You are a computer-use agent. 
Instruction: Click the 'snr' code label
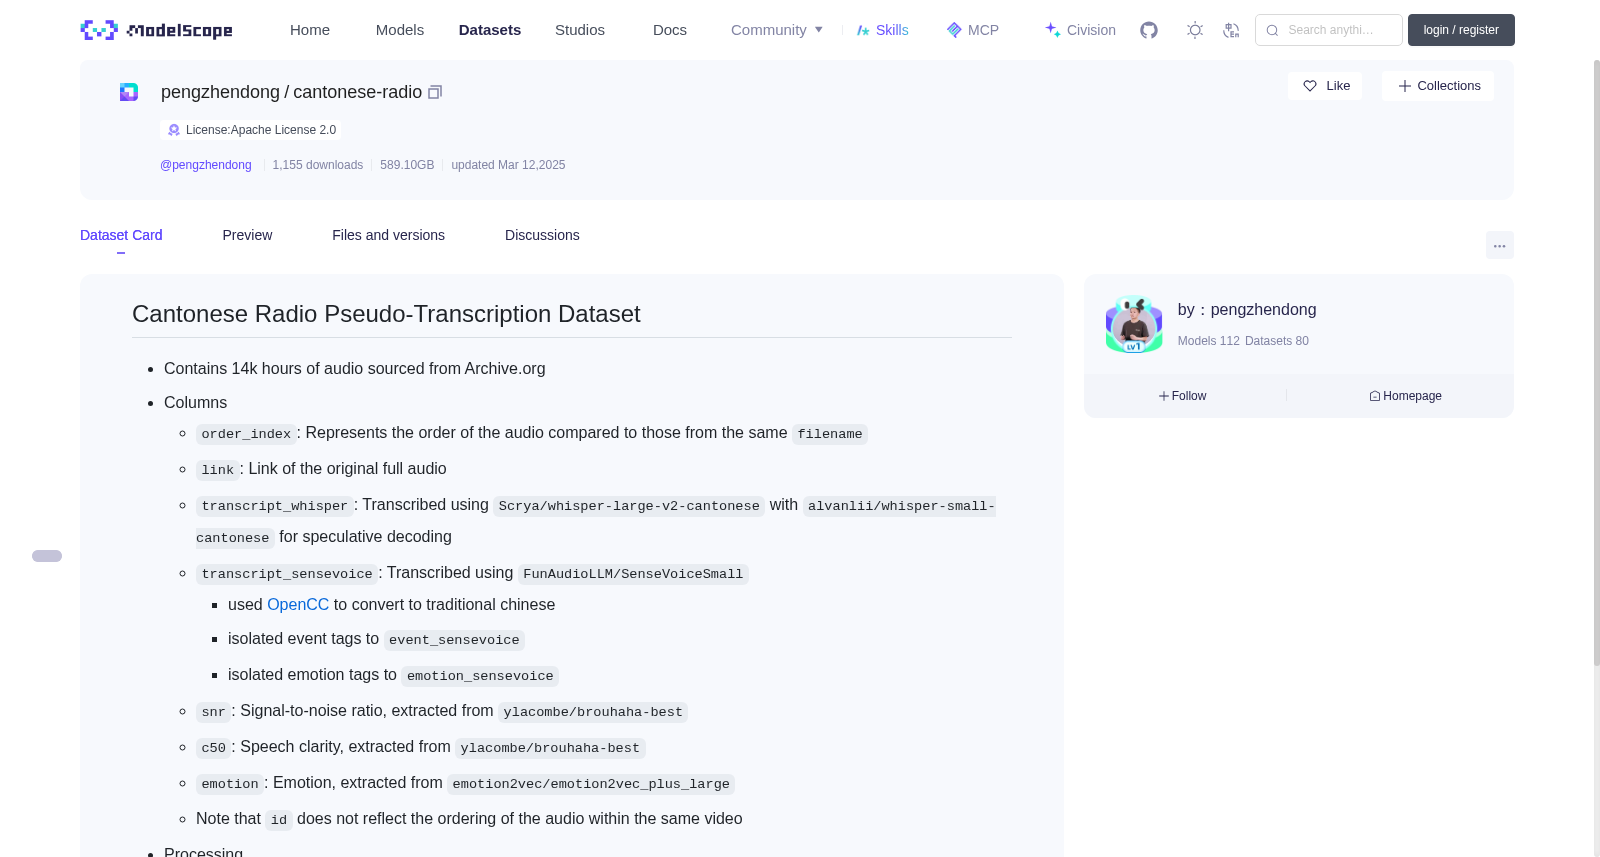tap(214, 712)
